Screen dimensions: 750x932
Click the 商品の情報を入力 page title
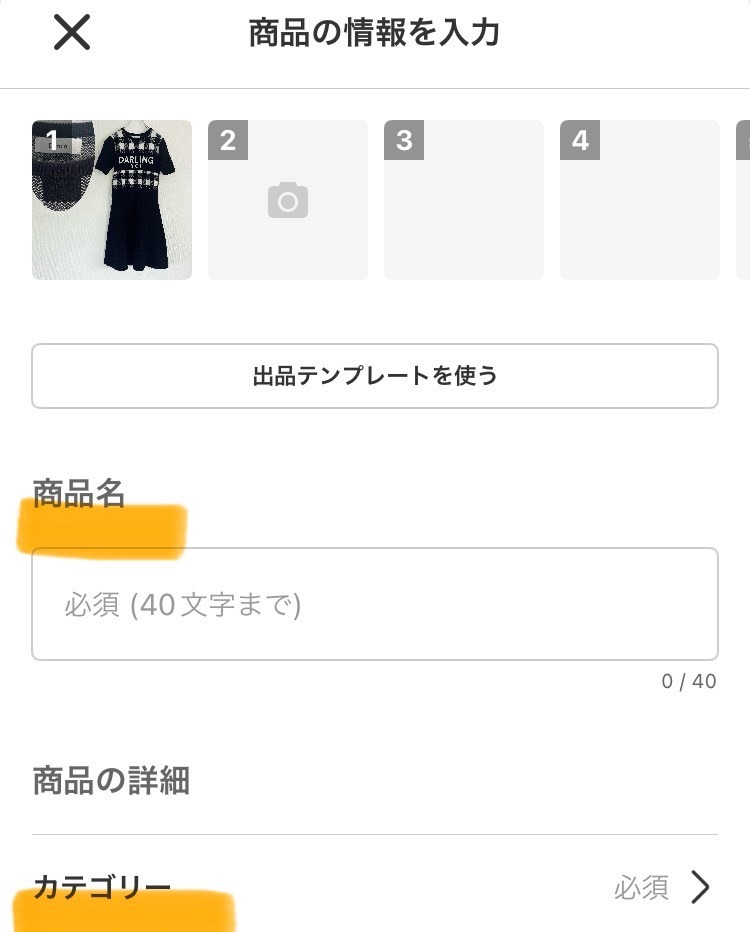pos(374,33)
